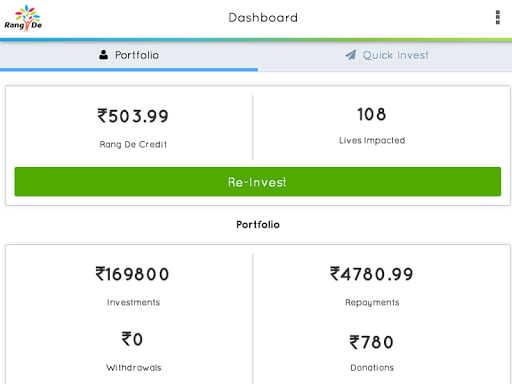Open the ₹4780.99 Repayments figure

[372, 274]
